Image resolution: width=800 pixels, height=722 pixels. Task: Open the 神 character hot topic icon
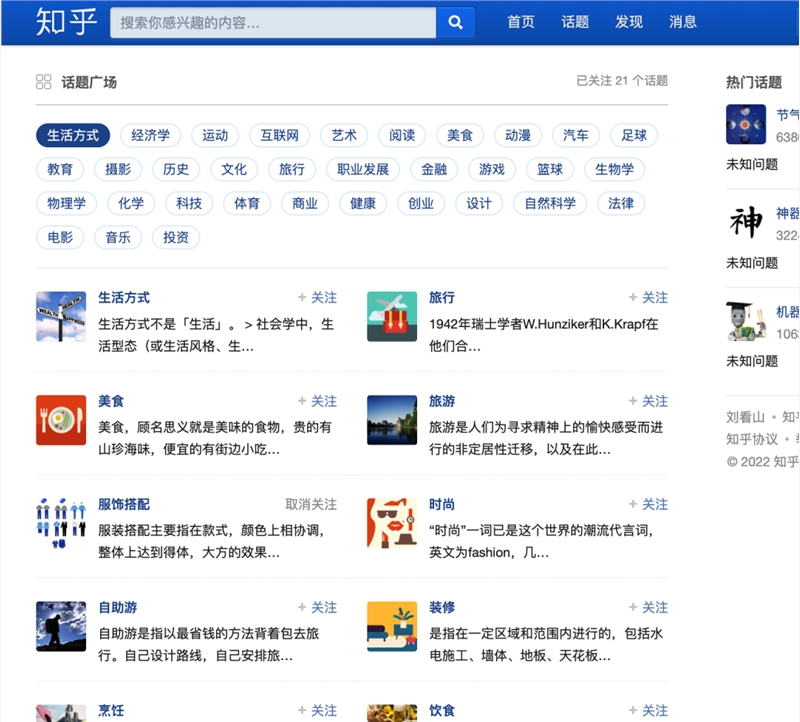pyautogui.click(x=746, y=222)
